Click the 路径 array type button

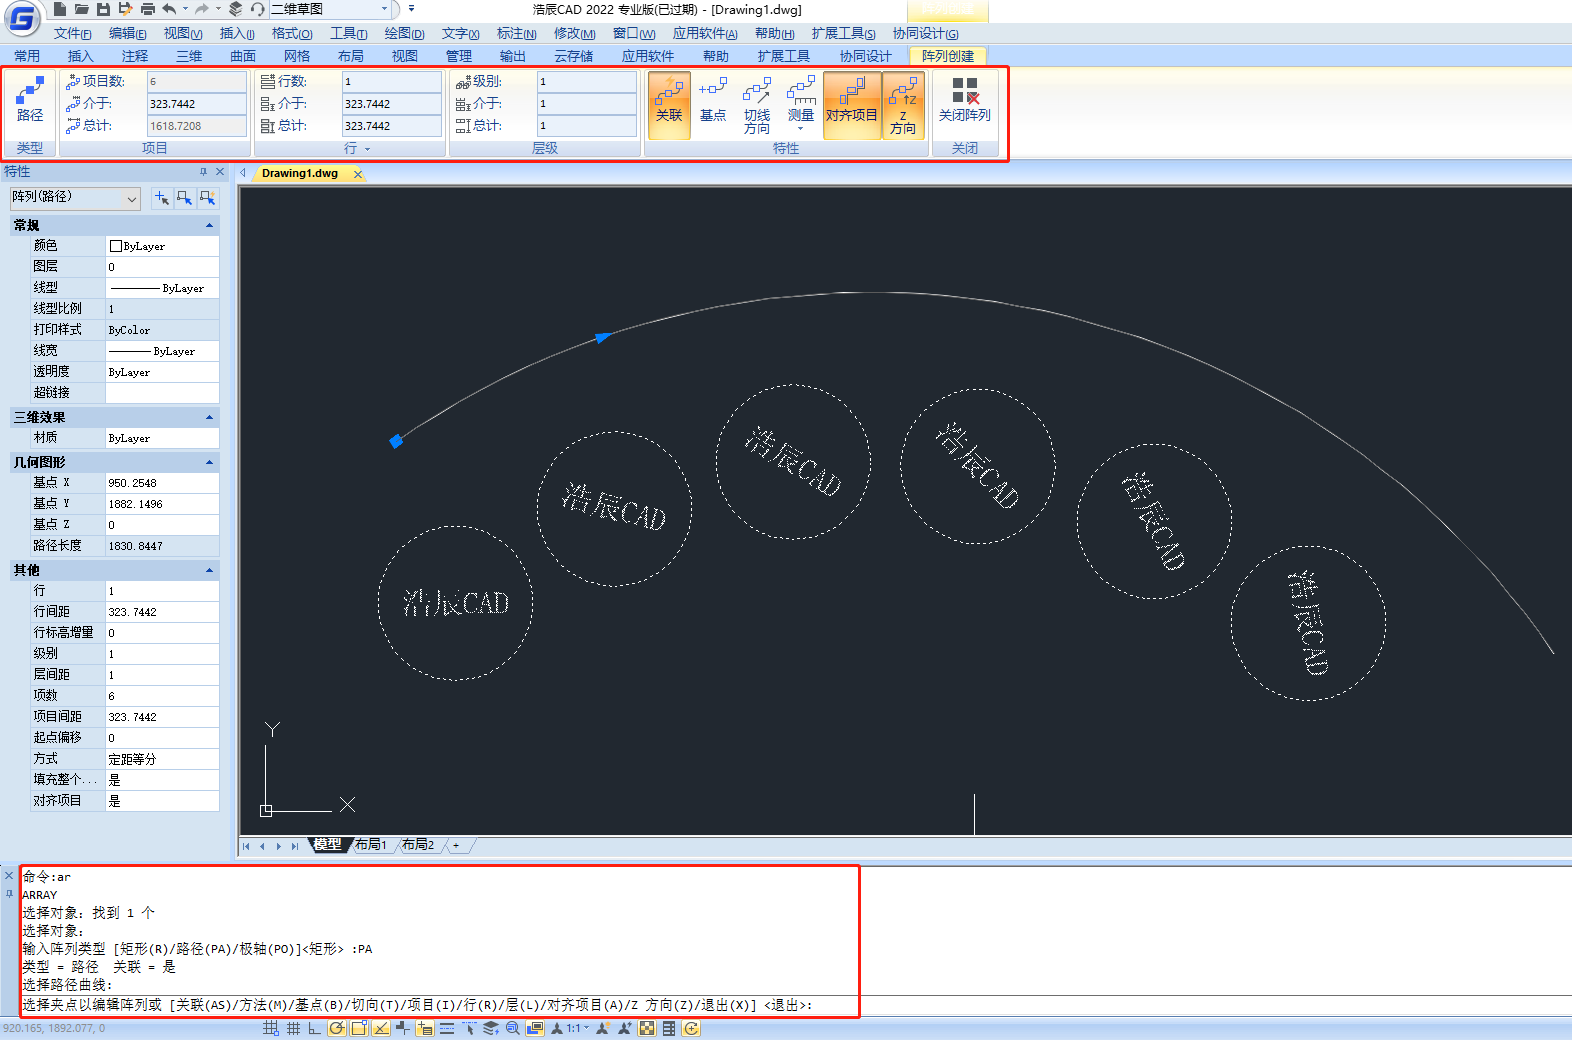tap(30, 100)
